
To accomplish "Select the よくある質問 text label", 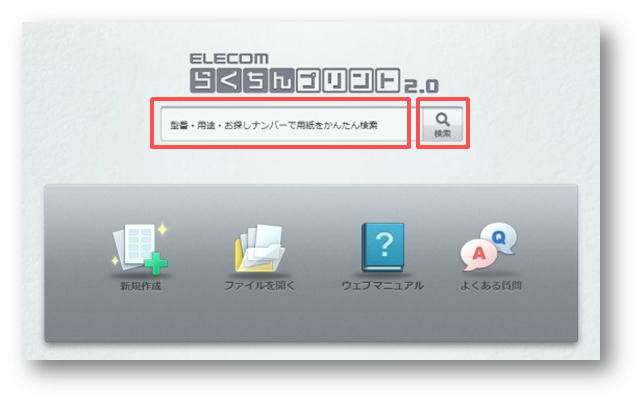I will click(491, 285).
